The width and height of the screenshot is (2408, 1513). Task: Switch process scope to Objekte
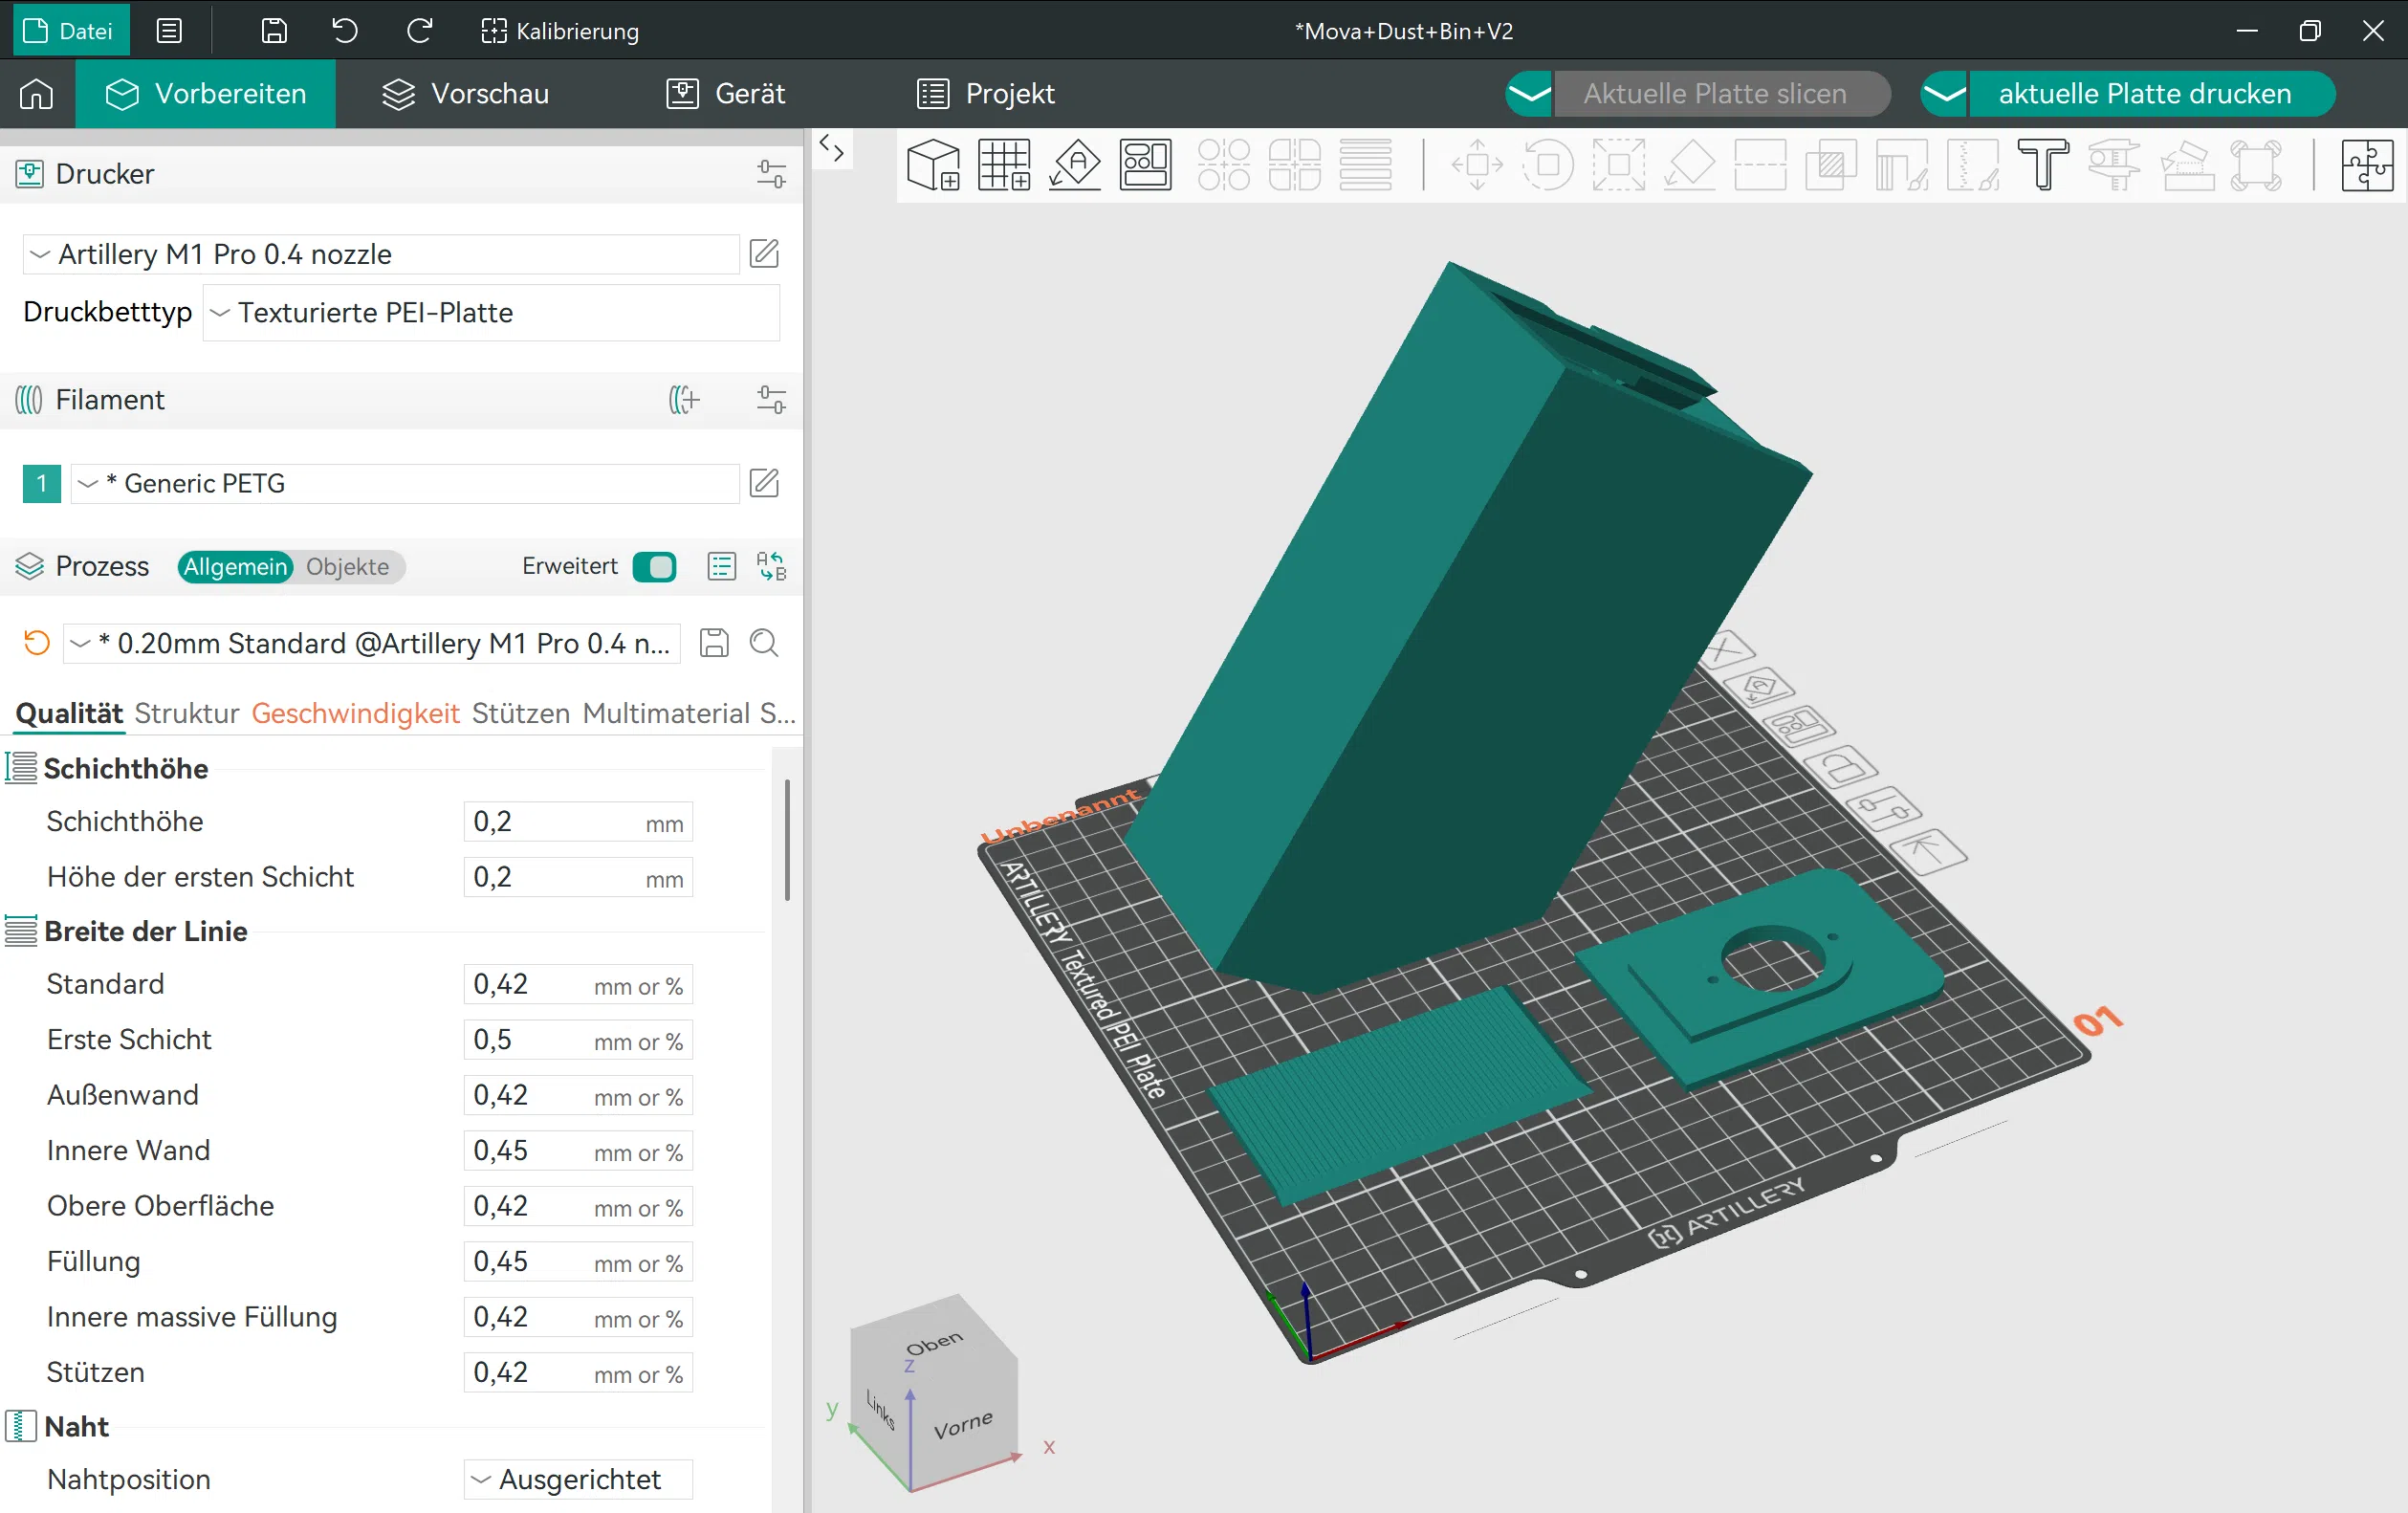click(x=347, y=567)
